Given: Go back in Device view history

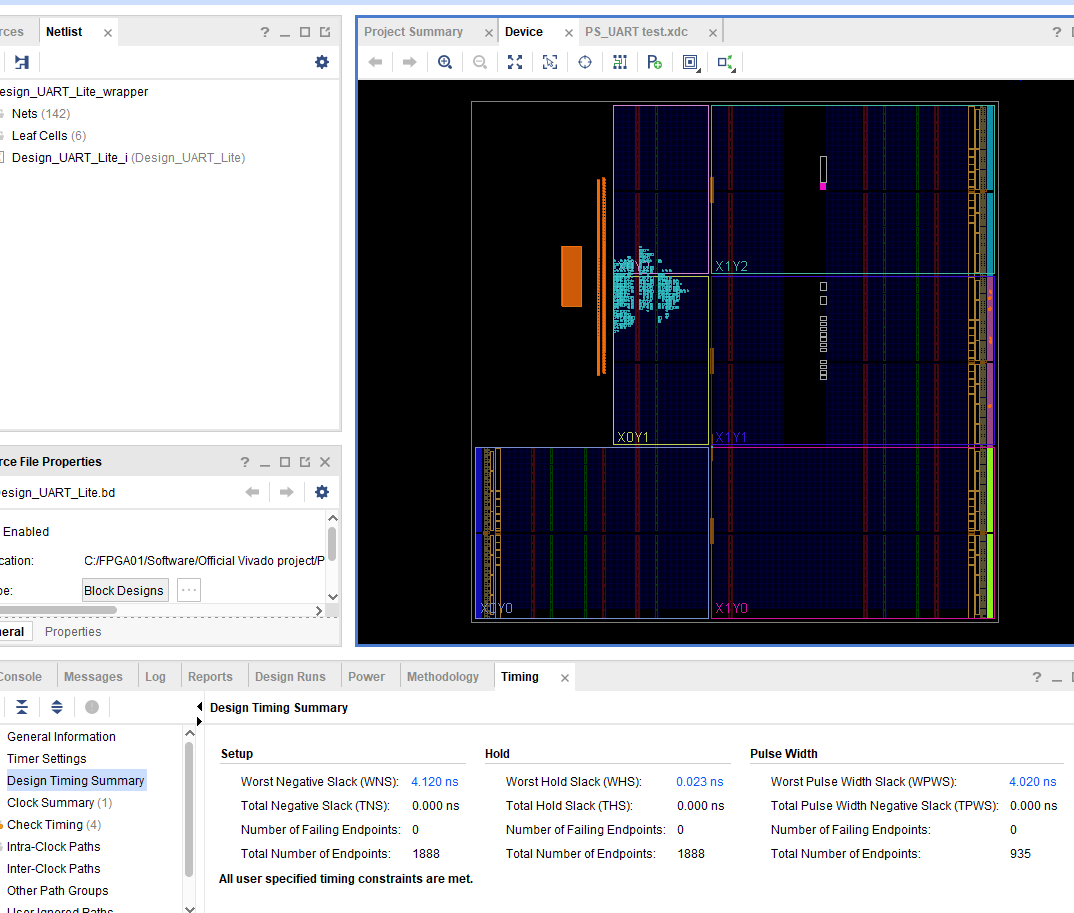Looking at the screenshot, I should tap(375, 62).
